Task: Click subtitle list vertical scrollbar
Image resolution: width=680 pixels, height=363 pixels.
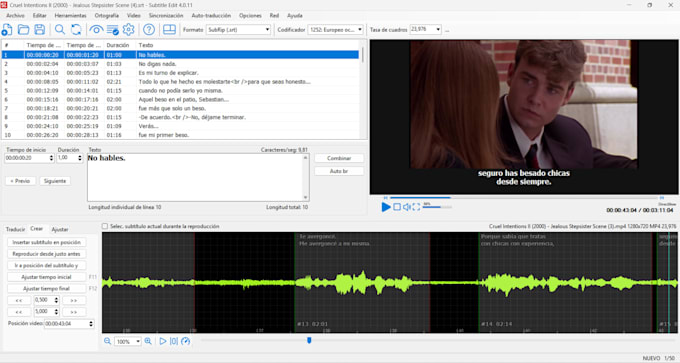Action: (363, 90)
